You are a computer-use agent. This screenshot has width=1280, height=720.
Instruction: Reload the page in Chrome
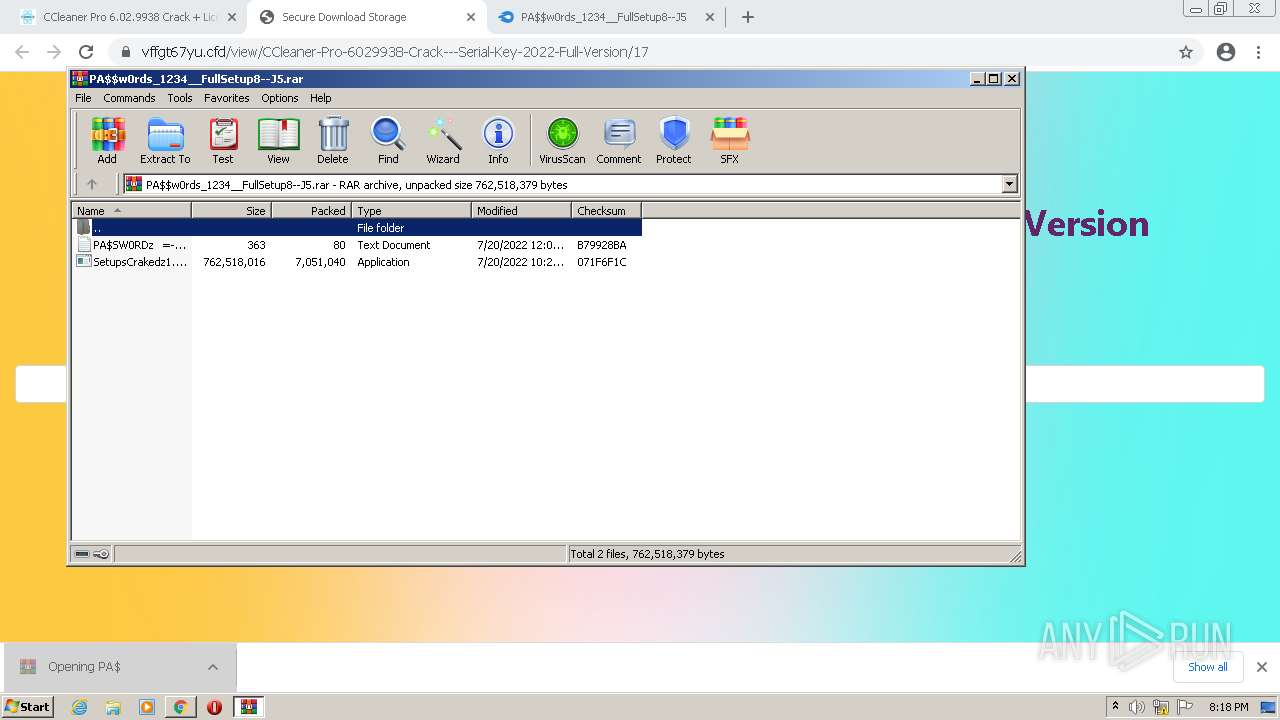[86, 52]
